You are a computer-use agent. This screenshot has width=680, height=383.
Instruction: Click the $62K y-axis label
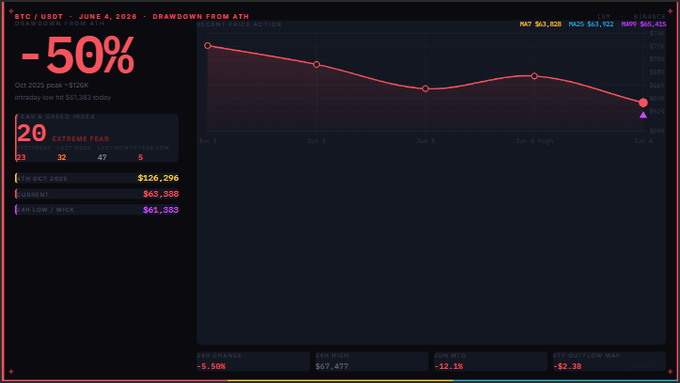coord(657,111)
